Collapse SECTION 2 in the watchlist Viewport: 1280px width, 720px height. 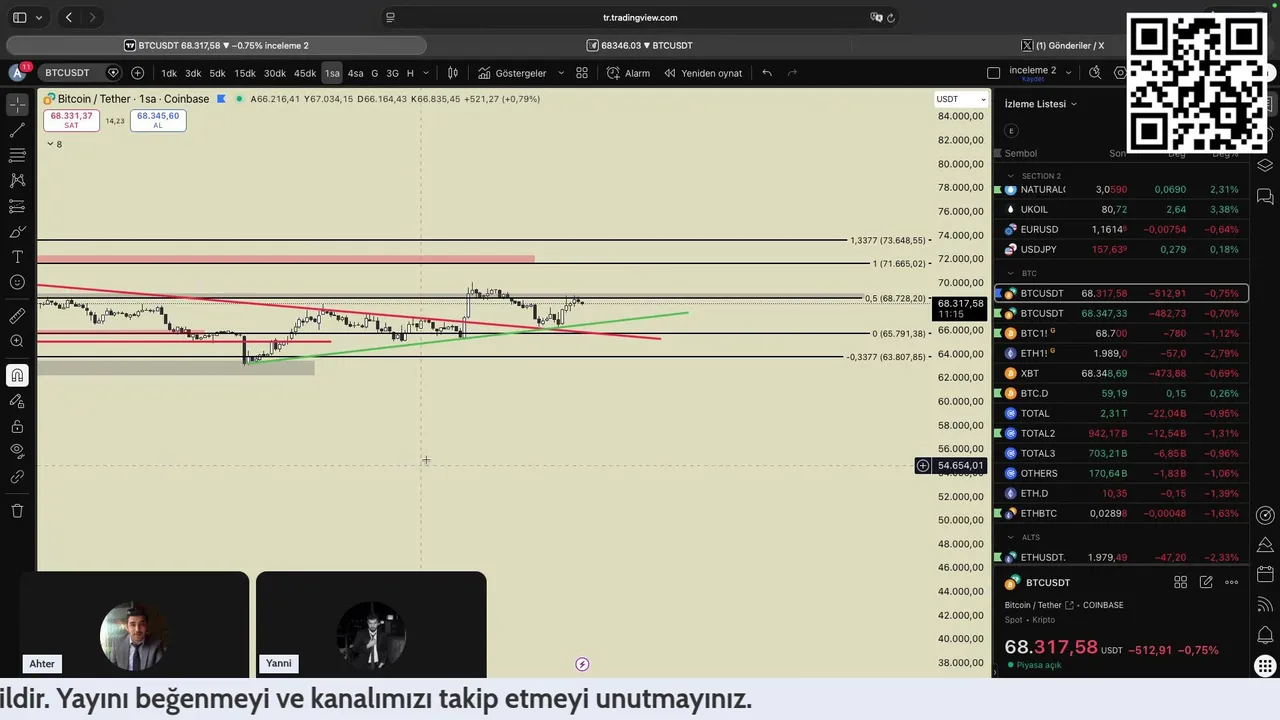[1010, 176]
